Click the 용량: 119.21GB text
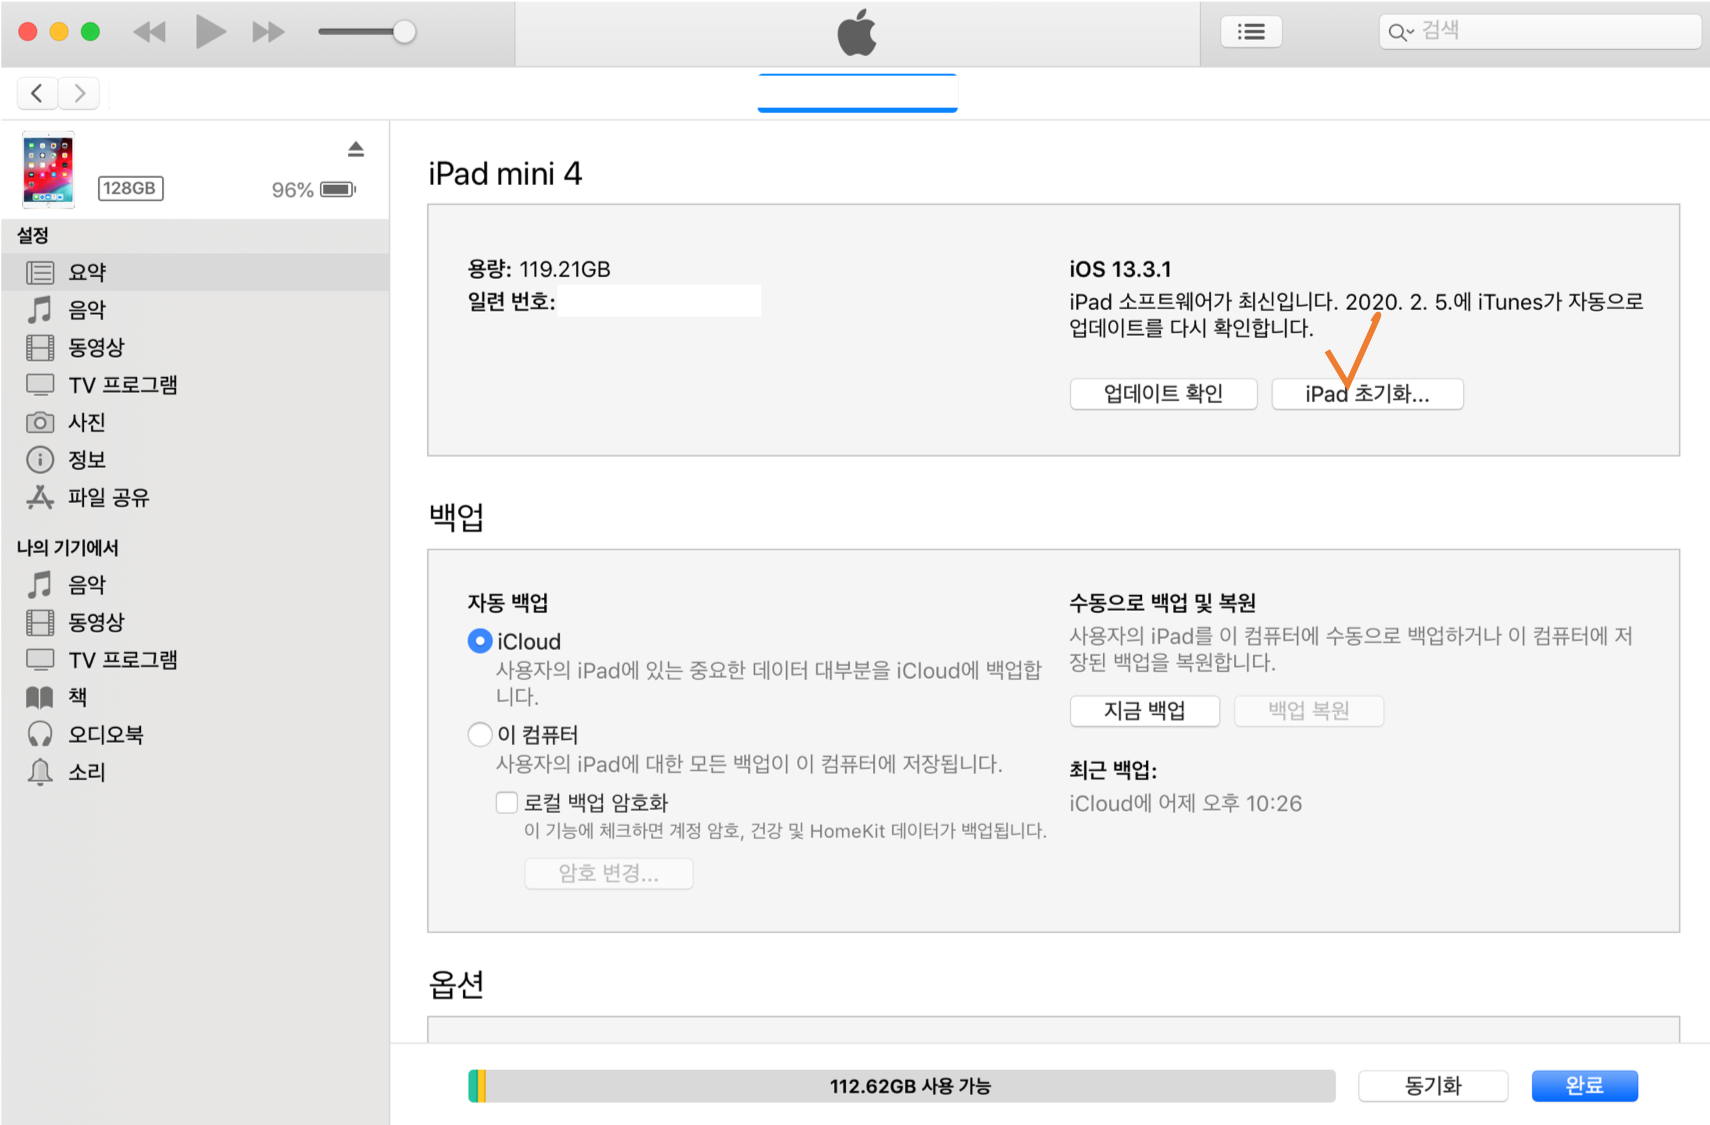1710x1125 pixels. (539, 269)
